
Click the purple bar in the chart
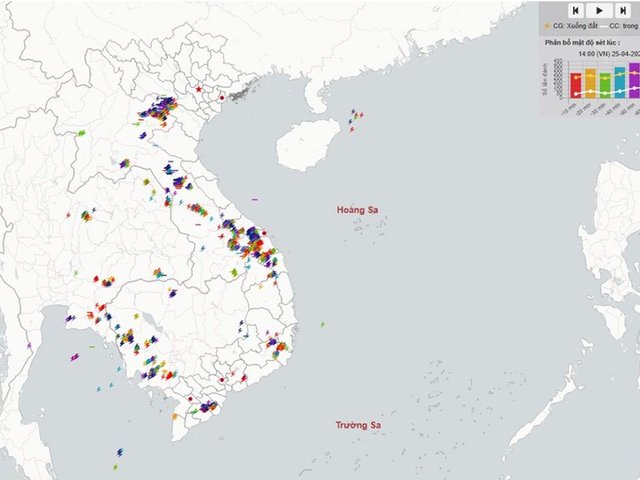pyautogui.click(x=633, y=80)
